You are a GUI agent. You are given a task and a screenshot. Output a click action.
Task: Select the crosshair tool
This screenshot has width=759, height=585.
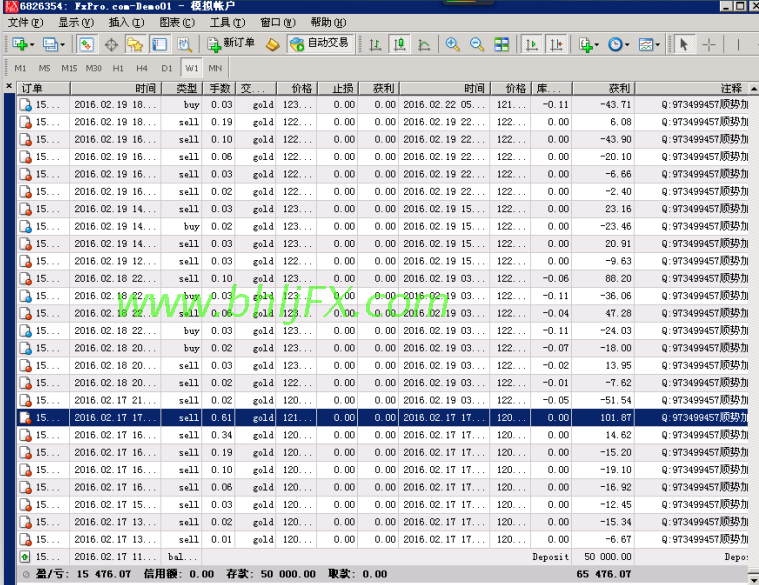(x=709, y=45)
